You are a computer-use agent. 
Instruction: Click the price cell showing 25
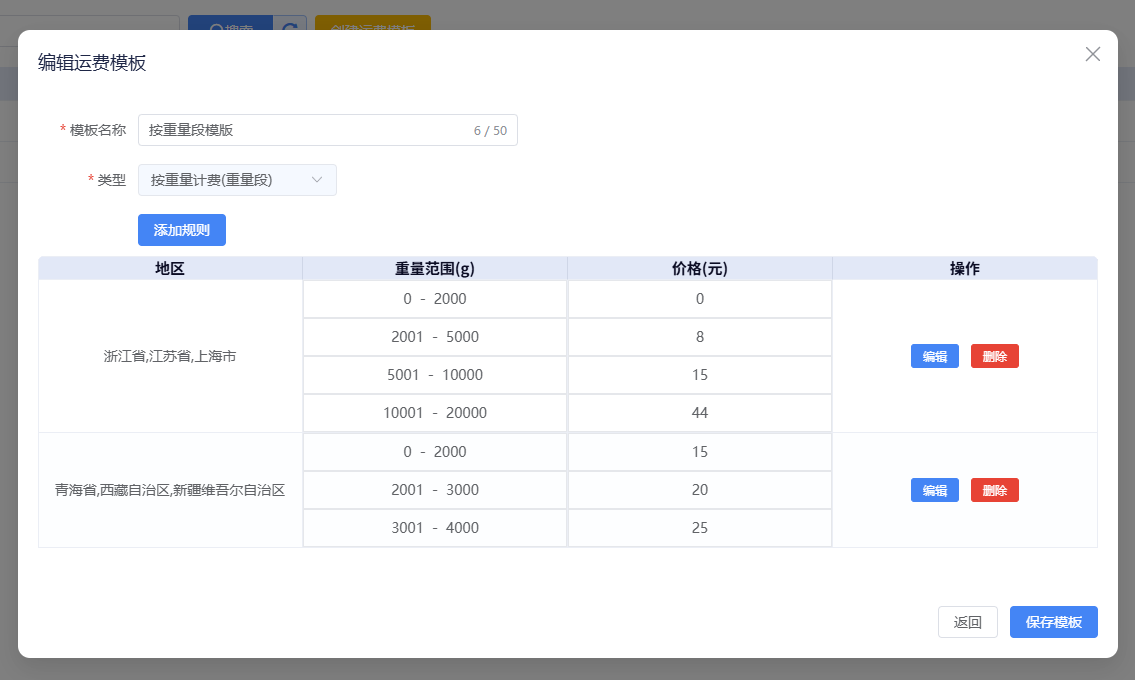click(700, 528)
